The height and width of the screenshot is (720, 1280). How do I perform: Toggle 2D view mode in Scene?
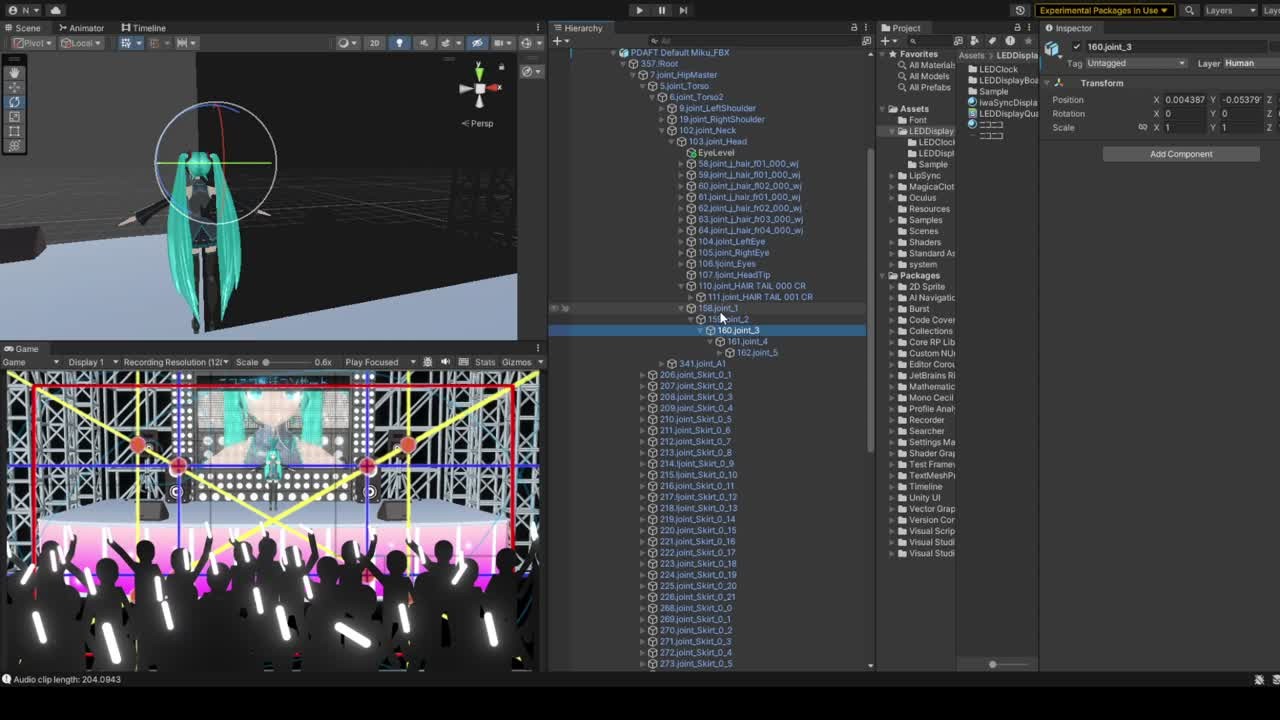[x=374, y=43]
